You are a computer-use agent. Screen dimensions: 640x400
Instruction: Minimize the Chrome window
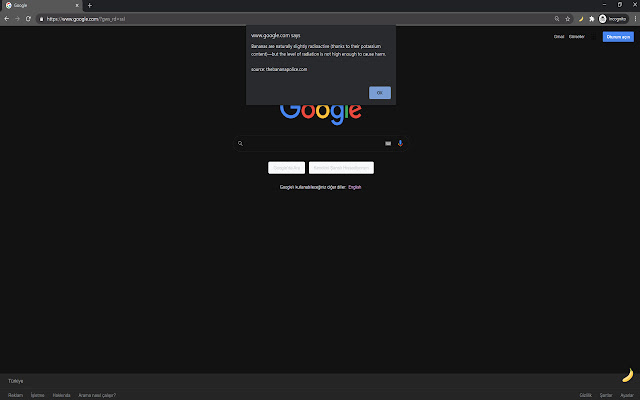(x=604, y=5)
